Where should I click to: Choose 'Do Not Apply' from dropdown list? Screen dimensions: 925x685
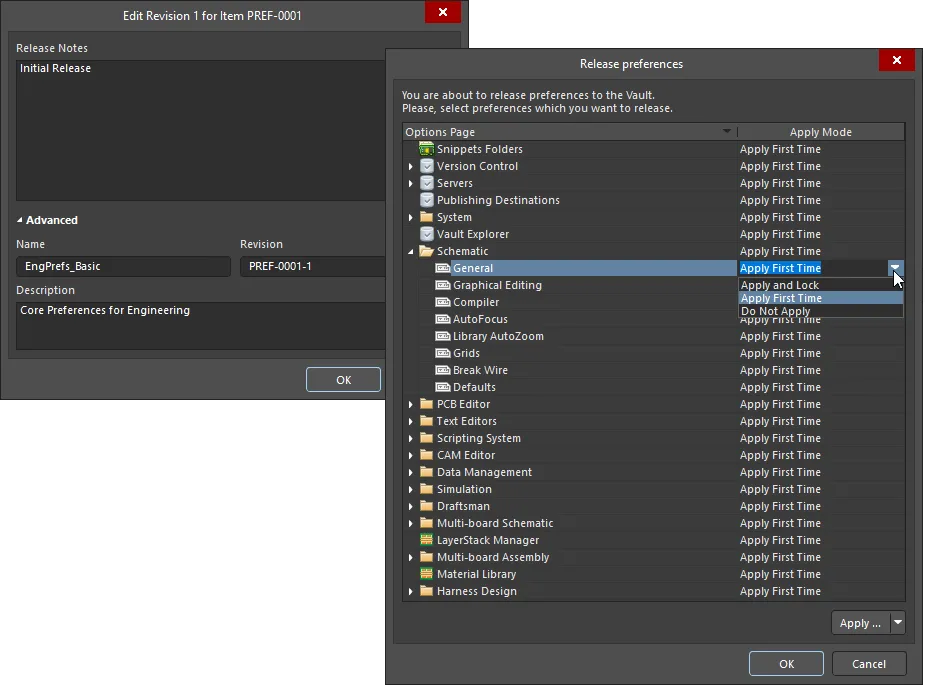click(x=821, y=312)
